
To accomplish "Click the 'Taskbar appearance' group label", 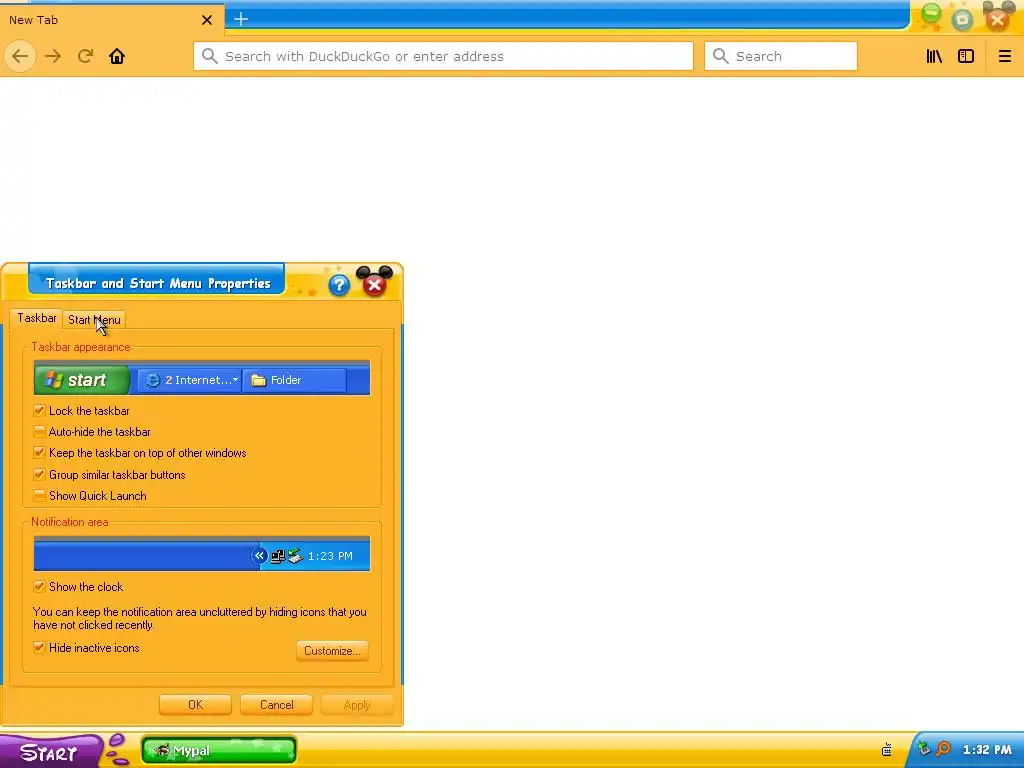I will pyautogui.click(x=81, y=347).
